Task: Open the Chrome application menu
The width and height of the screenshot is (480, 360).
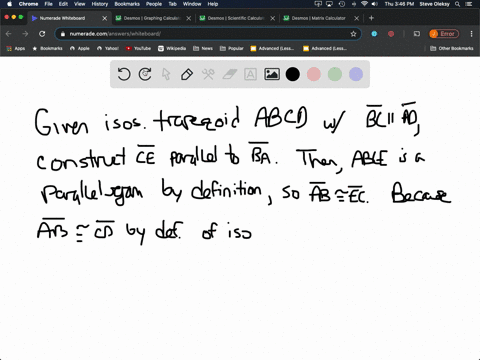Action: (28, 4)
